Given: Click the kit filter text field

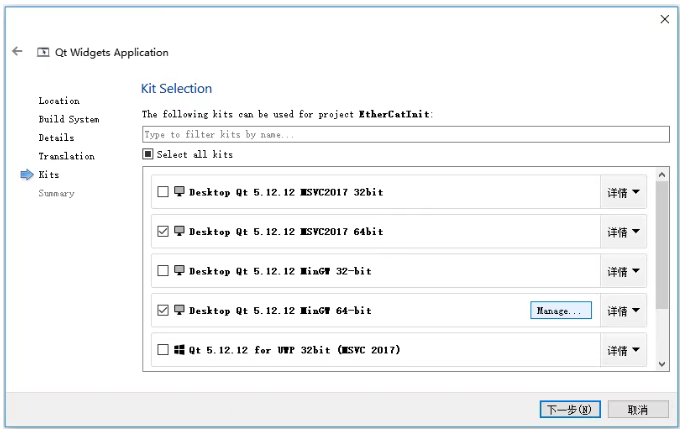Looking at the screenshot, I should (x=405, y=134).
